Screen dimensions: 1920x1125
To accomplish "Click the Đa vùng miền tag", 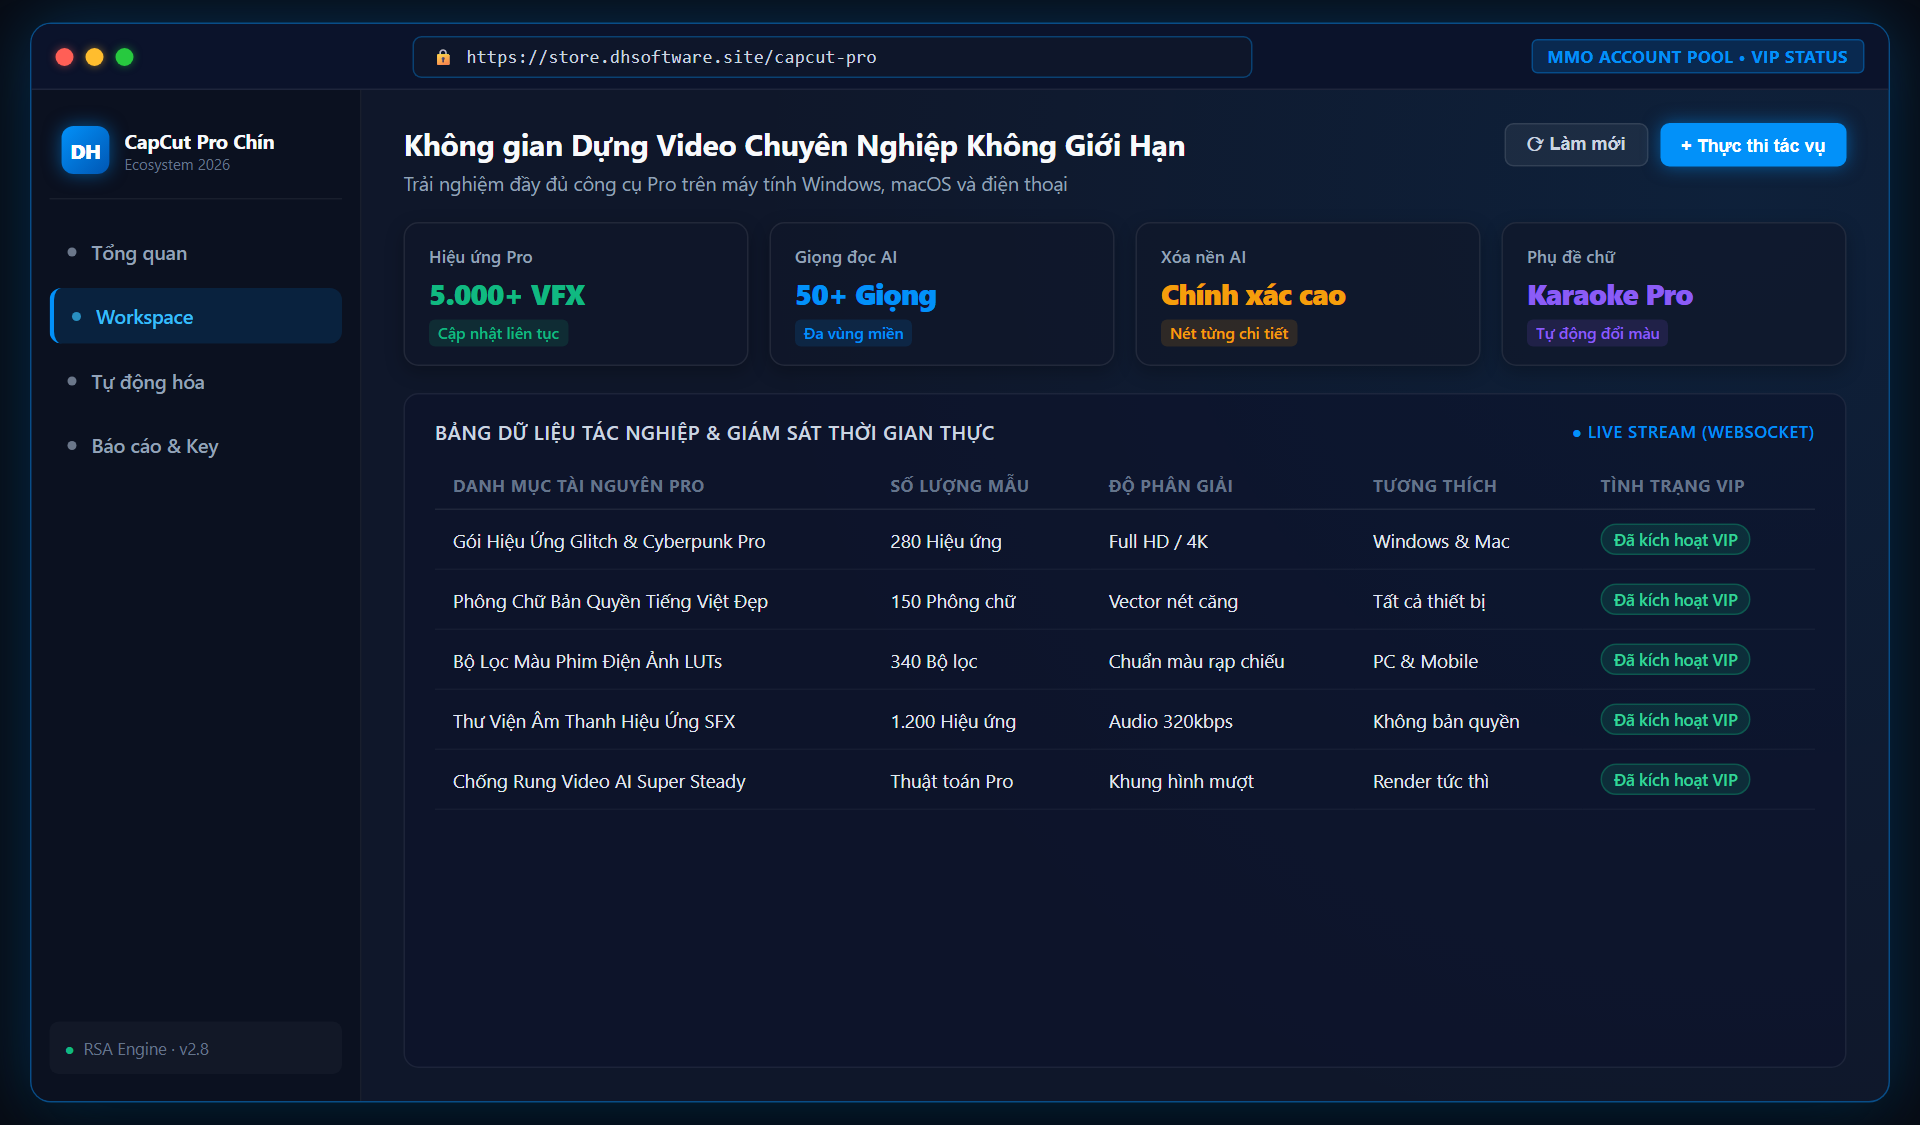I will click(x=853, y=334).
